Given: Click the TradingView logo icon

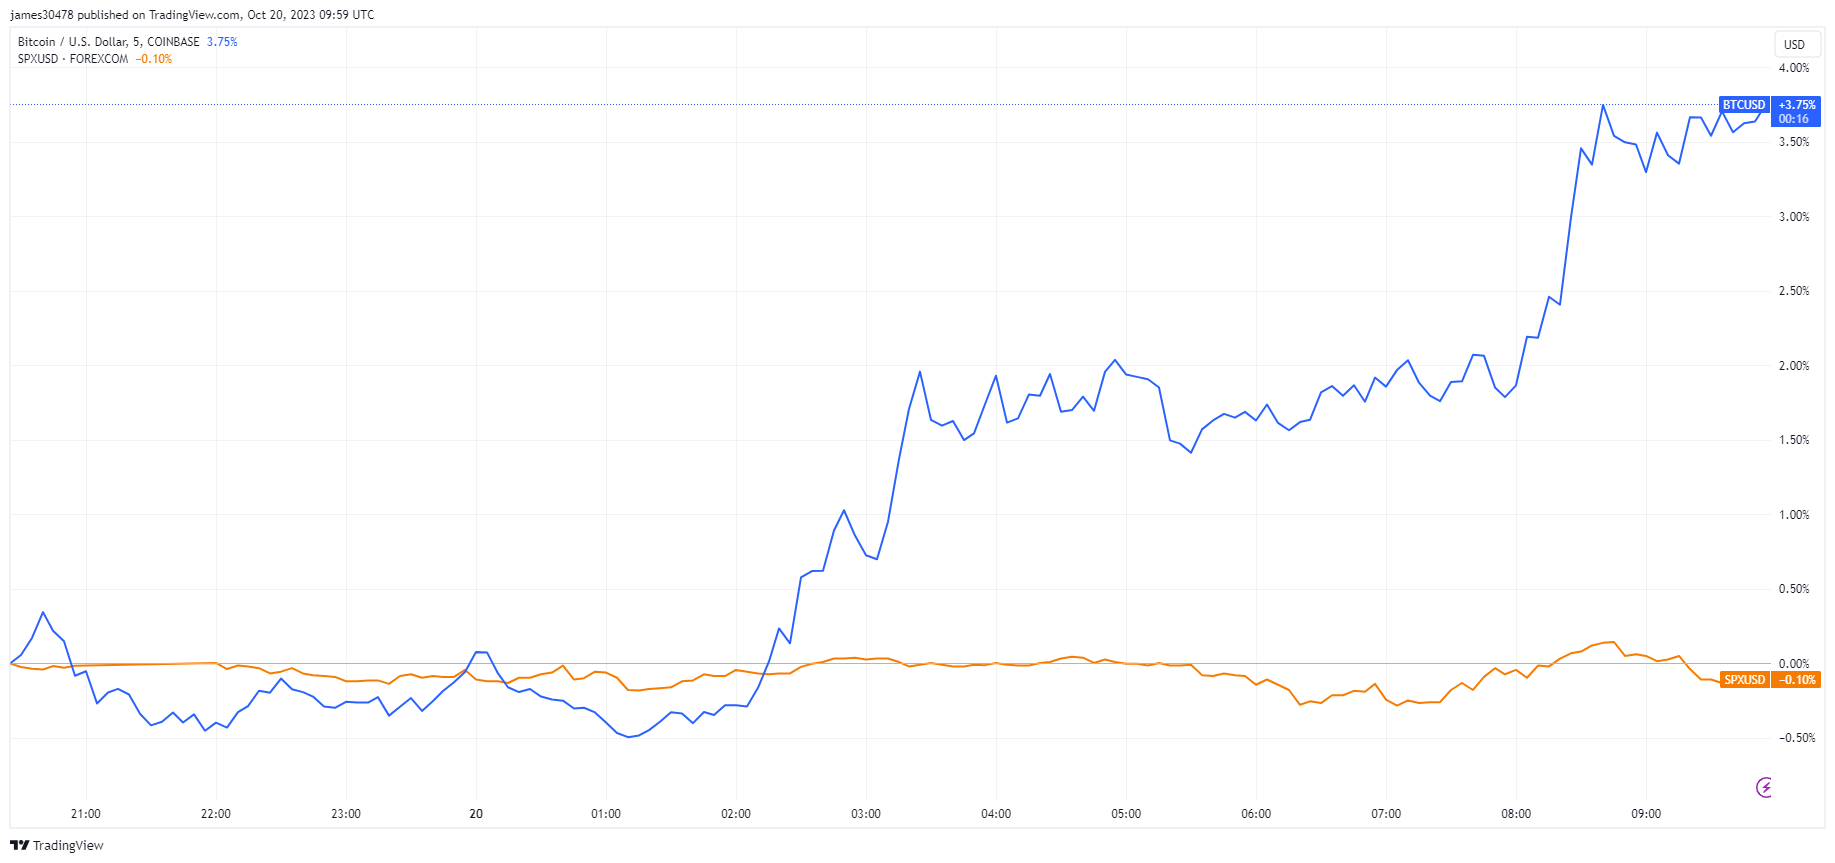Looking at the screenshot, I should click(x=19, y=845).
